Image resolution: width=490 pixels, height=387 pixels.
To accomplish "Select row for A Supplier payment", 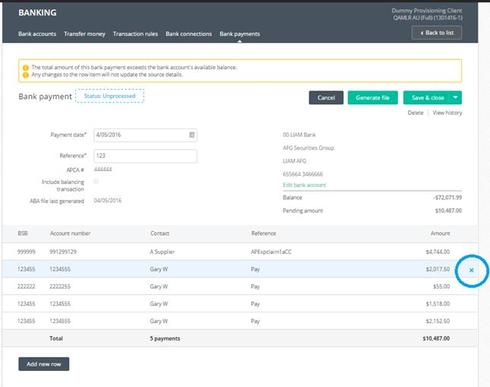I will pyautogui.click(x=240, y=252).
